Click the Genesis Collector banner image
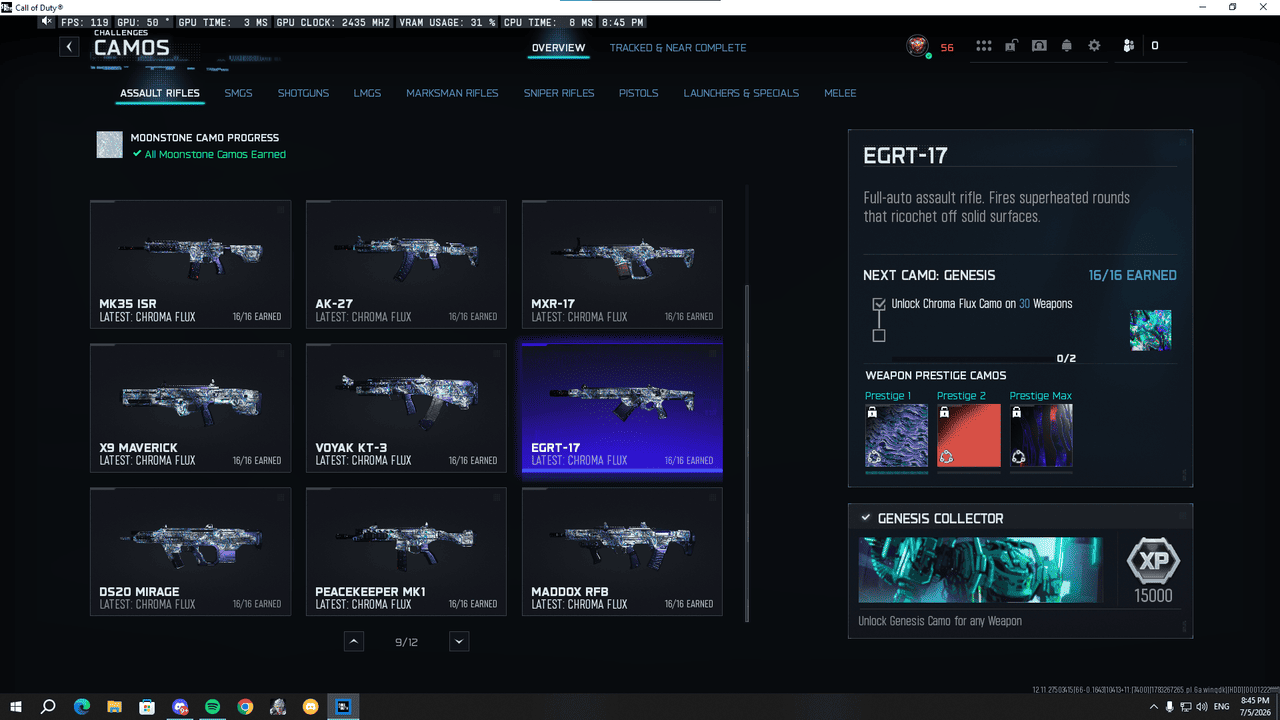 pyautogui.click(x=980, y=571)
